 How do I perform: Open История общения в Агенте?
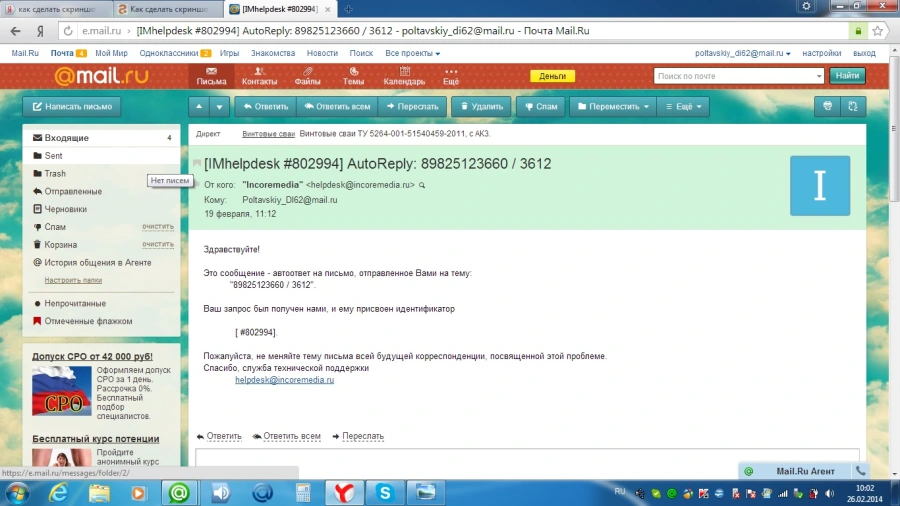[102, 262]
